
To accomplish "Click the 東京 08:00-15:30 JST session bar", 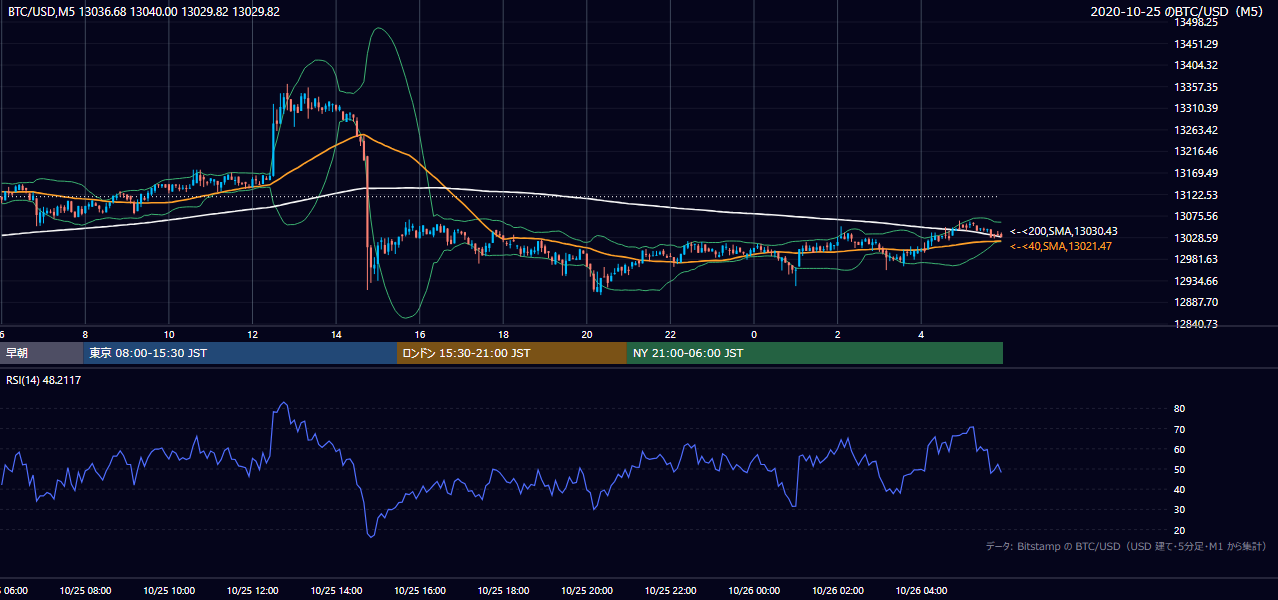I will click(x=240, y=353).
